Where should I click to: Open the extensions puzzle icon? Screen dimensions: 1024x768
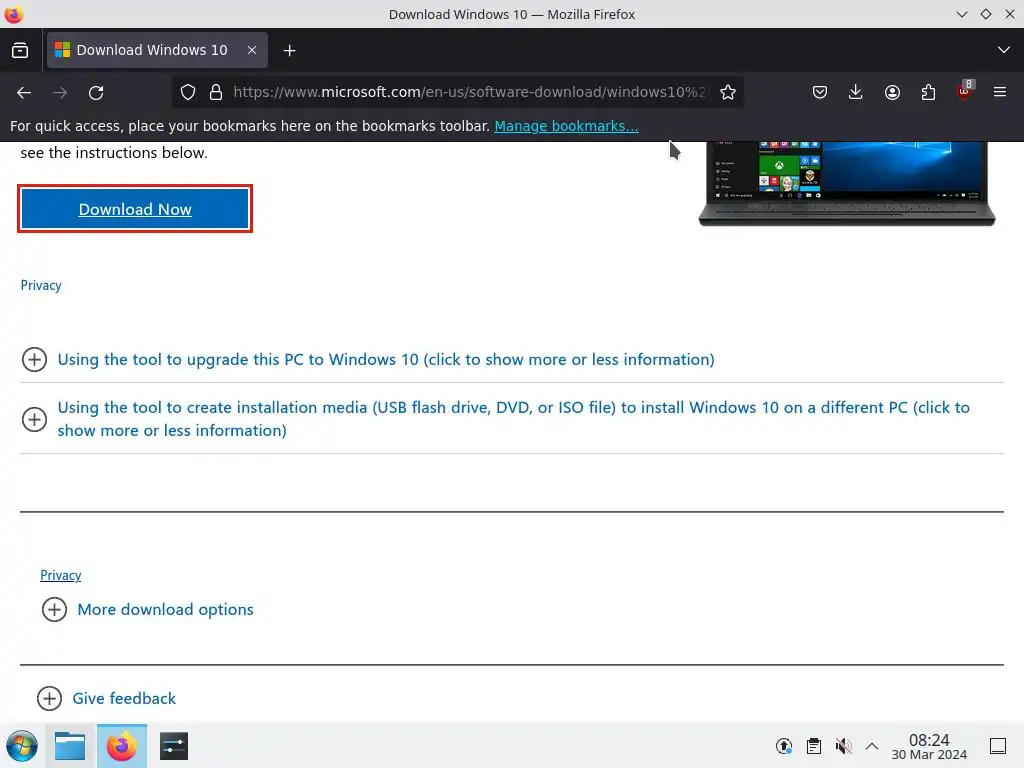(x=928, y=93)
